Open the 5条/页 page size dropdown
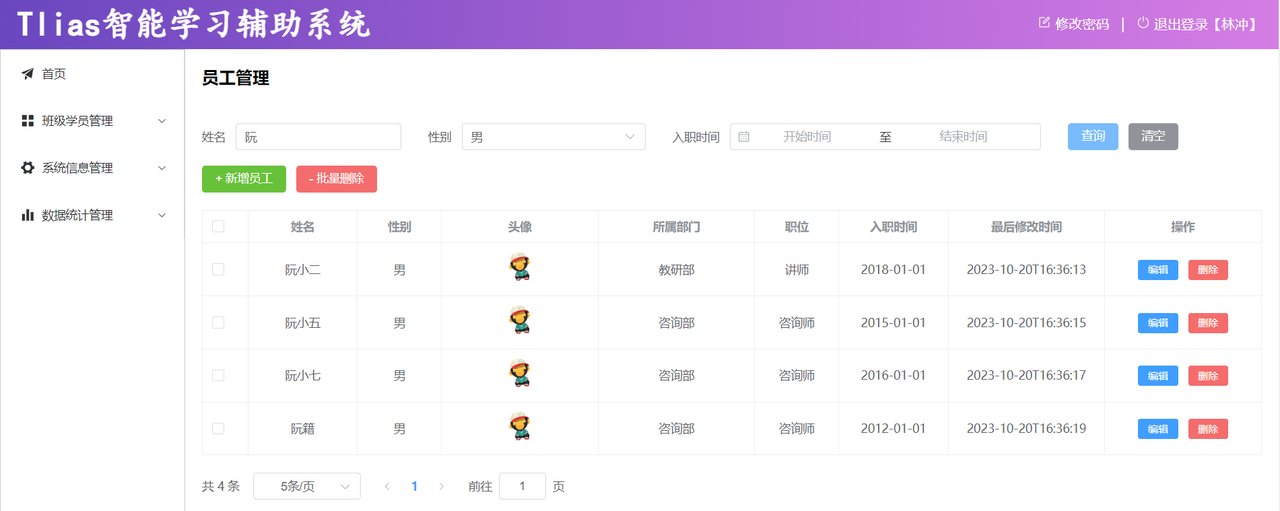 pos(306,486)
